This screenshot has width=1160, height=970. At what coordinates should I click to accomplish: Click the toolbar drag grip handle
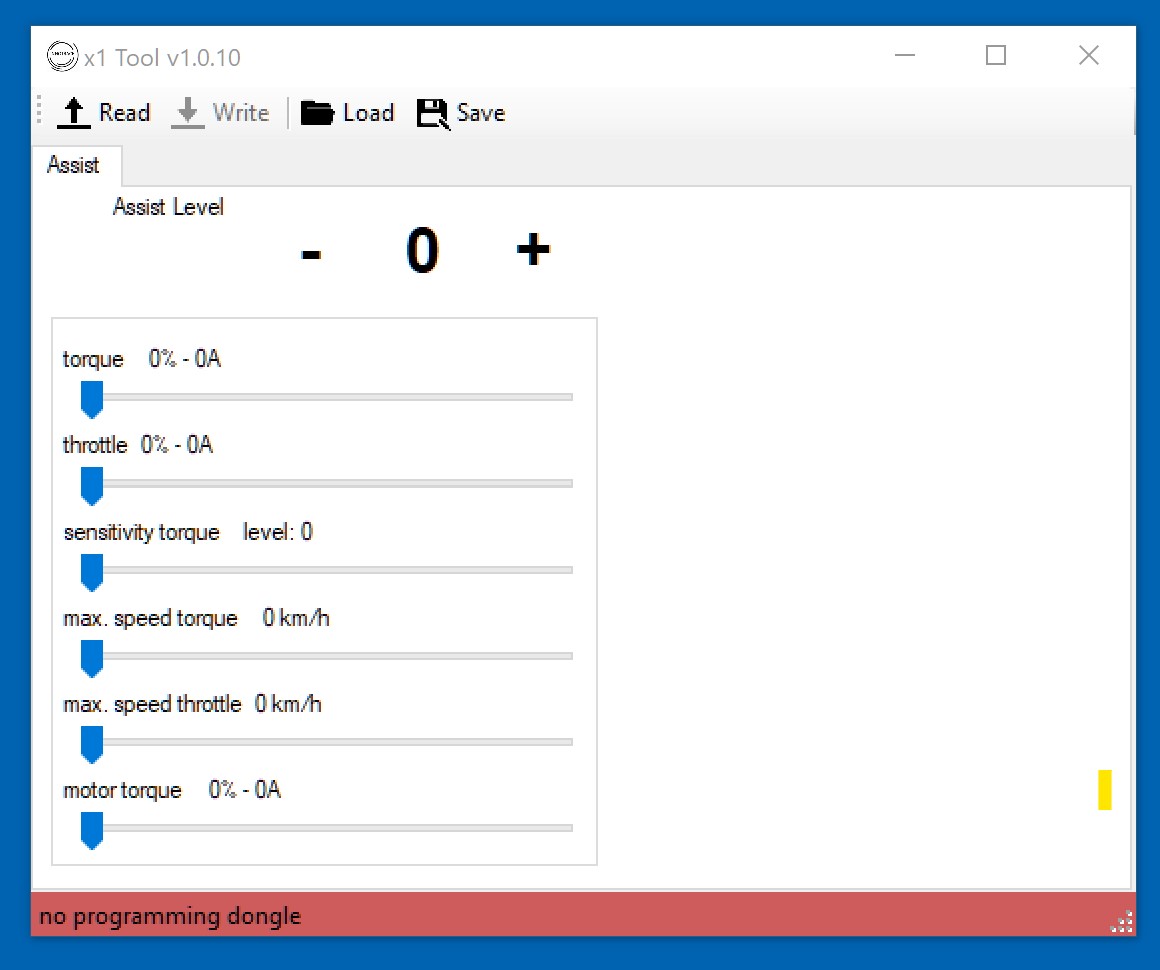(40, 112)
